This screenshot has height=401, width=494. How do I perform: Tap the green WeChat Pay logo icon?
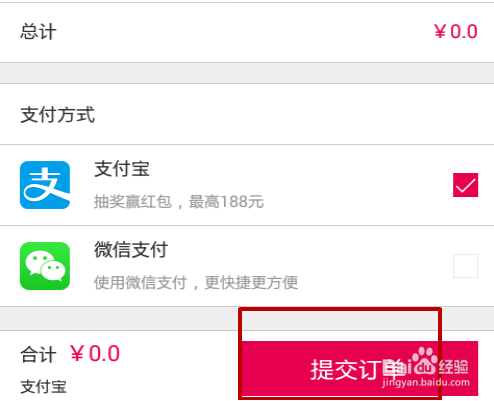point(45,266)
